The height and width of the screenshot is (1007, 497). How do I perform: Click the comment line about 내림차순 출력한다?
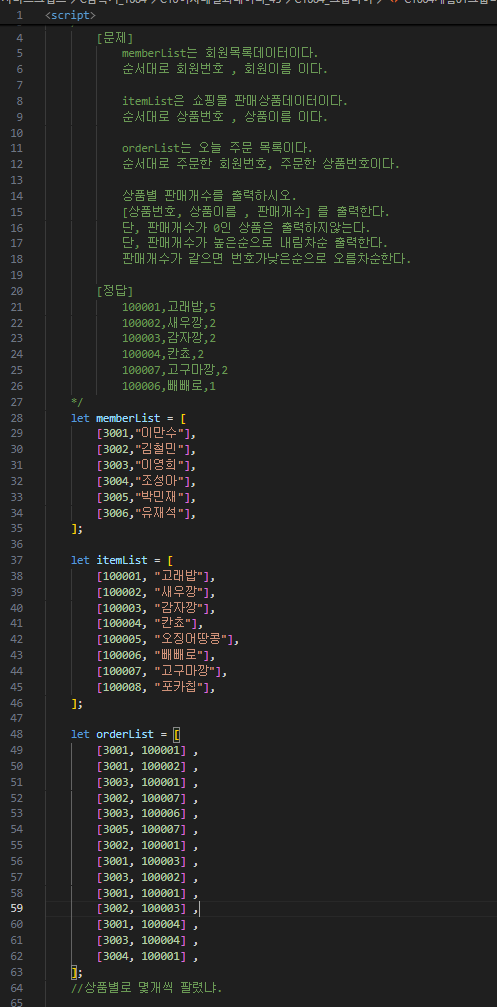point(254,243)
